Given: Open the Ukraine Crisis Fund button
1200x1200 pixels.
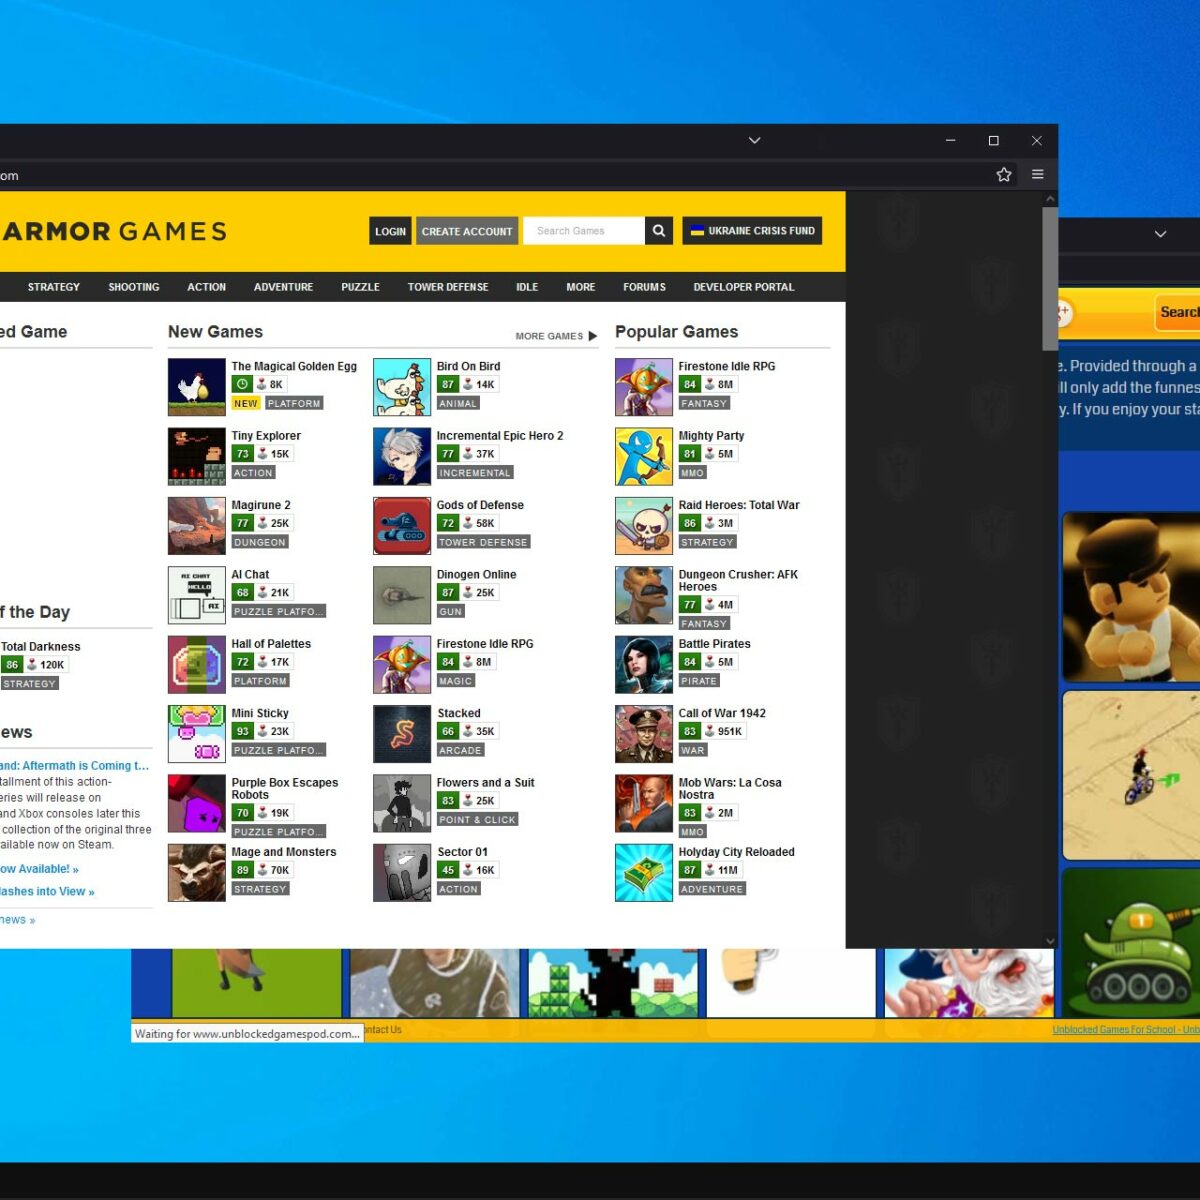Looking at the screenshot, I should pos(752,231).
